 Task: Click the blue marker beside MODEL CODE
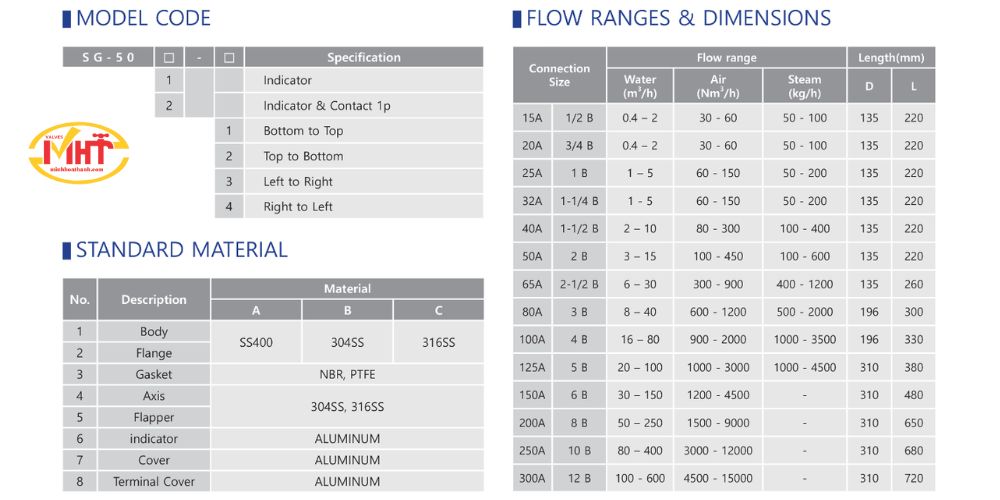pyautogui.click(x=66, y=18)
